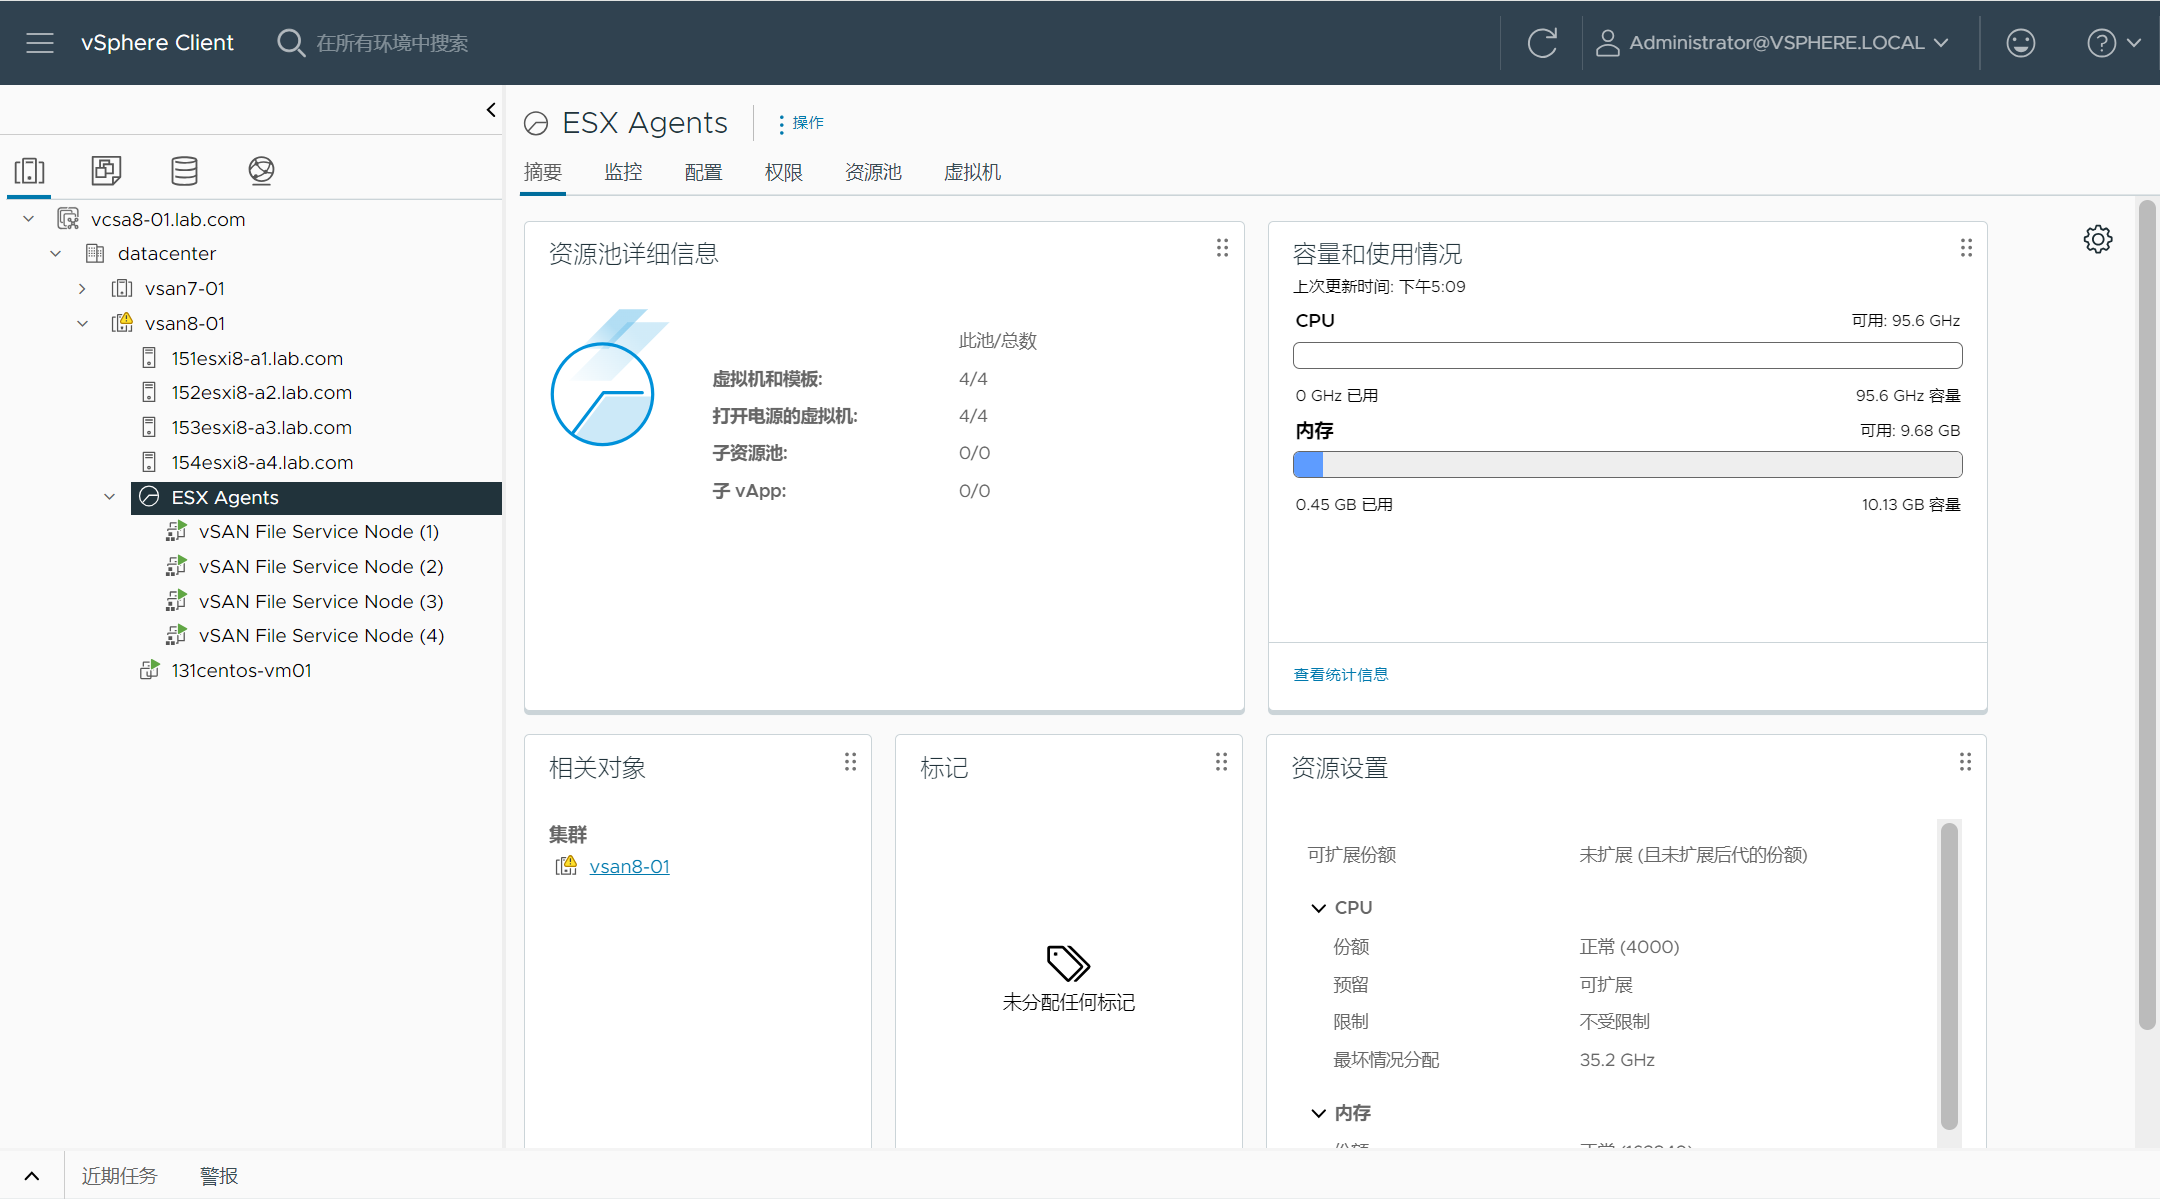Select 154esxi8-a4.lab.com host

click(x=262, y=463)
